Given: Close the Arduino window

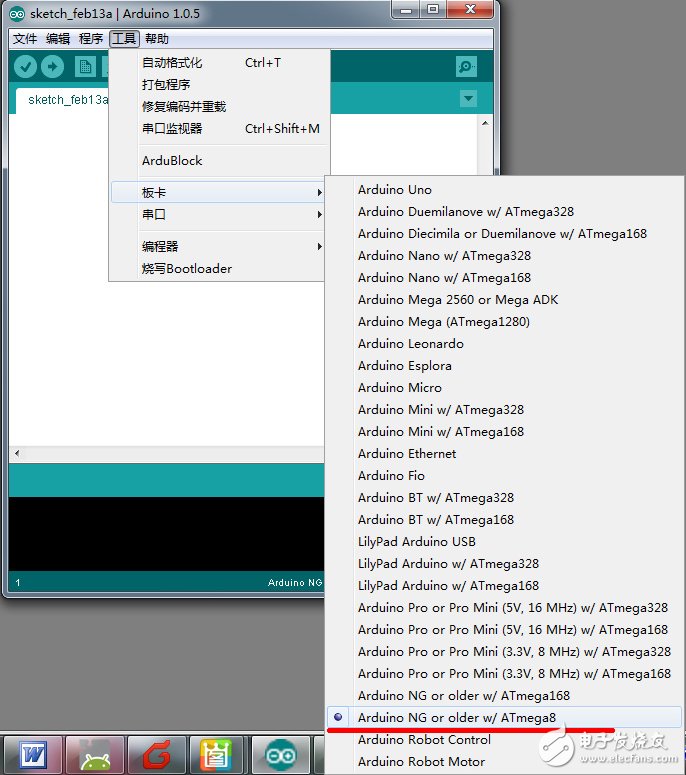Looking at the screenshot, I should (x=470, y=10).
